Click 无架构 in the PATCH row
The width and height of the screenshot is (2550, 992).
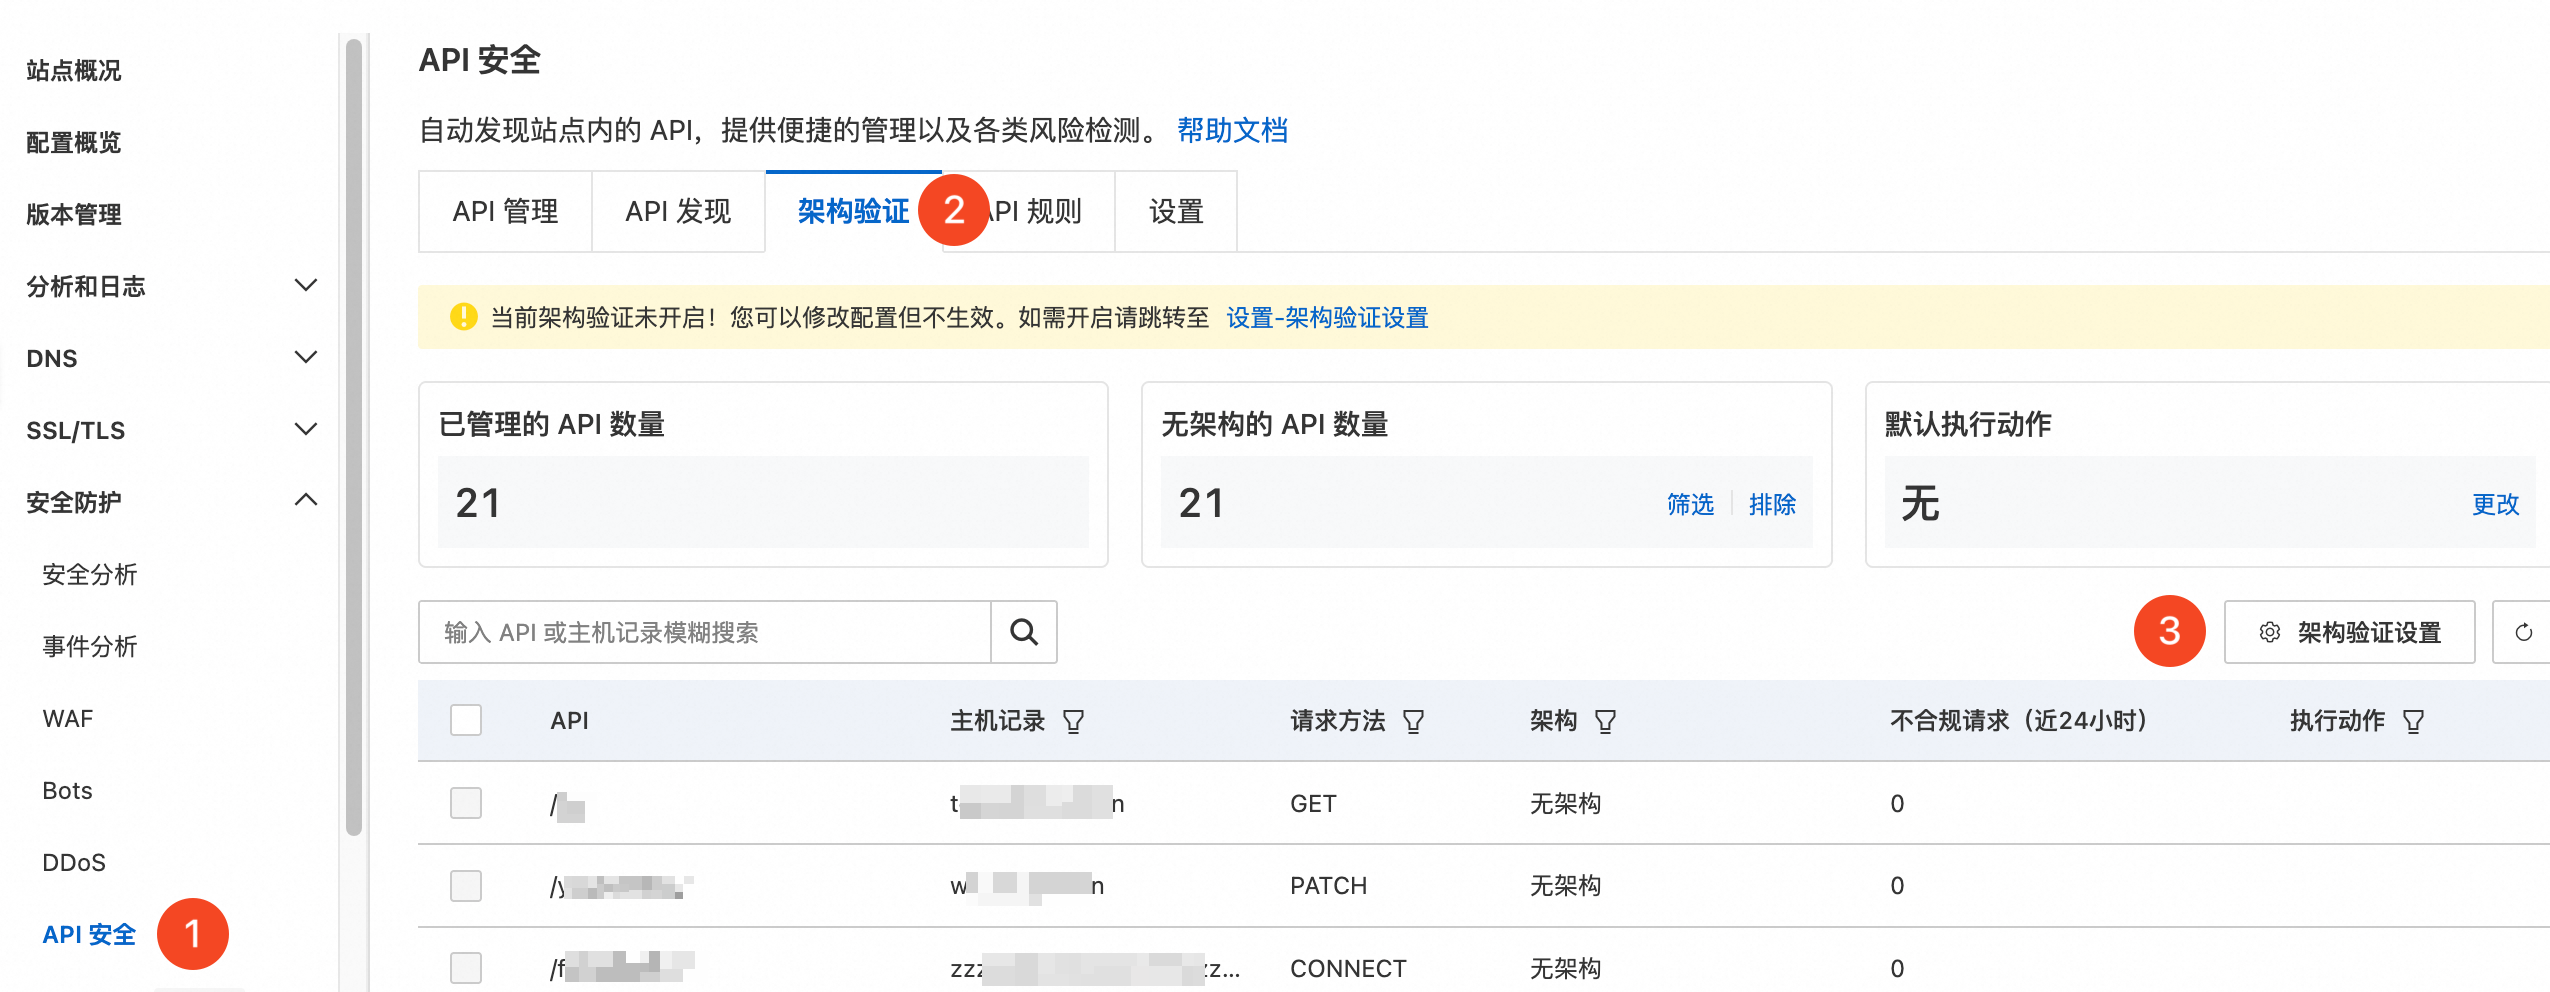(x=1565, y=885)
